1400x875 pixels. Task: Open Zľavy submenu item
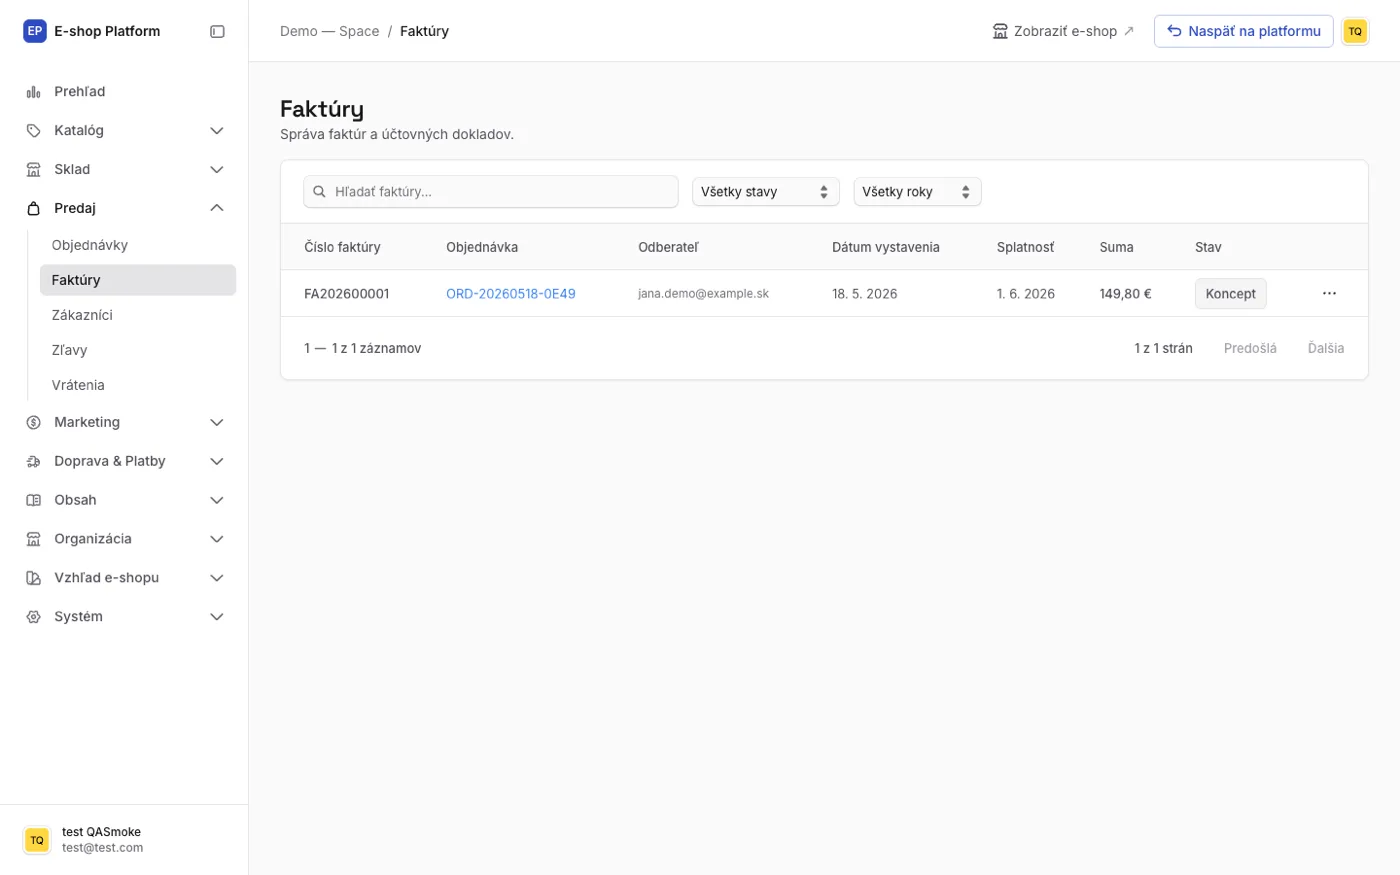(x=138, y=350)
